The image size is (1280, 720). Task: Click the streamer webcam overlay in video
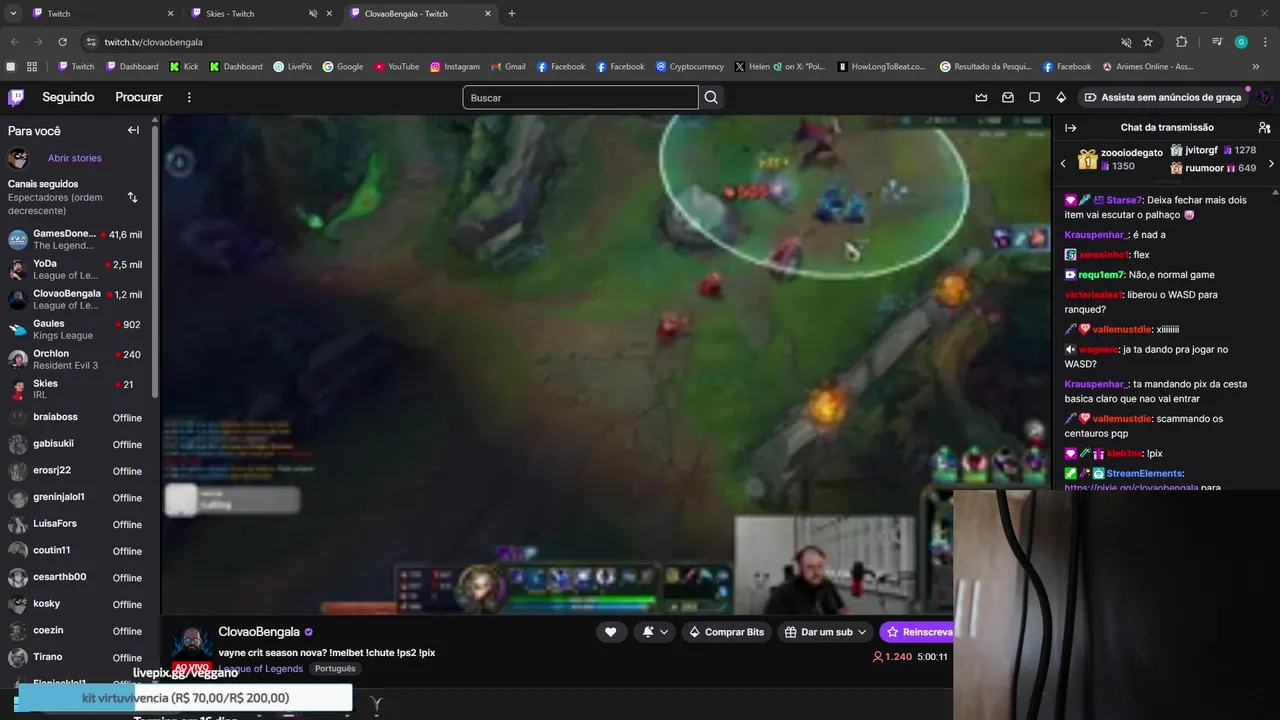tap(826, 565)
